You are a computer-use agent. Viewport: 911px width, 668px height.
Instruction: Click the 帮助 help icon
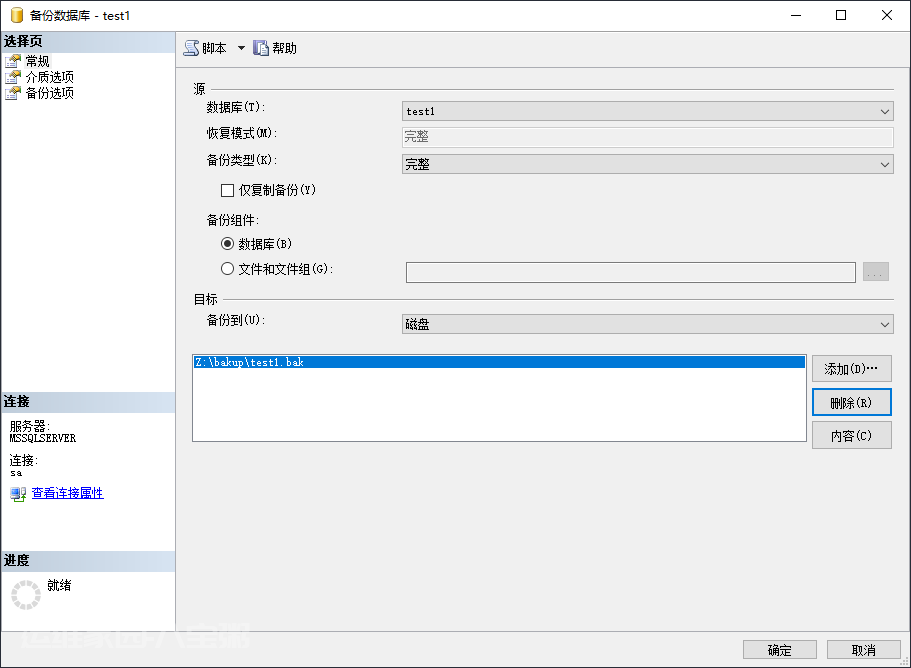click(x=261, y=48)
